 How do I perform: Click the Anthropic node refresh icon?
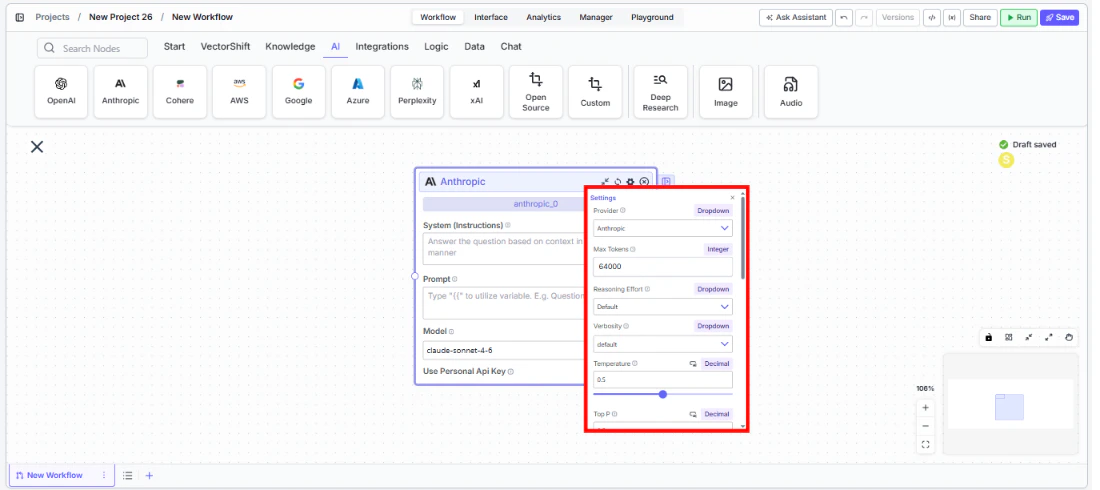click(618, 182)
